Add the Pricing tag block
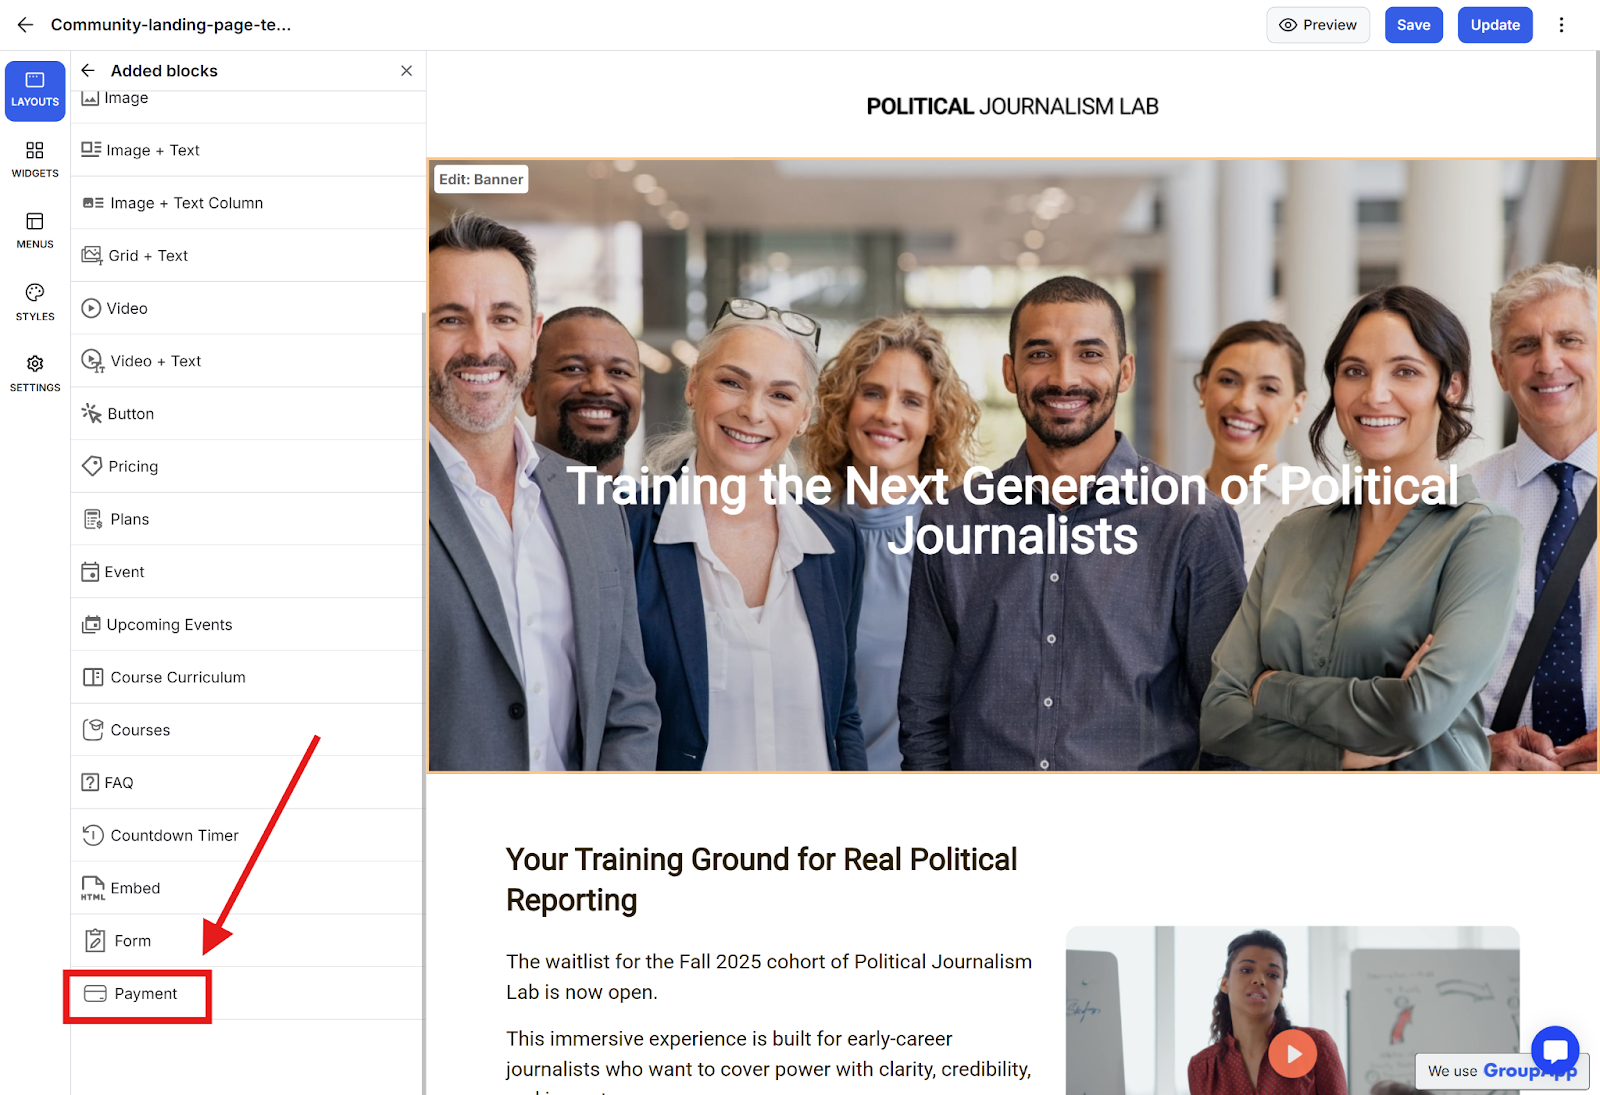This screenshot has height=1095, width=1600. tap(248, 466)
